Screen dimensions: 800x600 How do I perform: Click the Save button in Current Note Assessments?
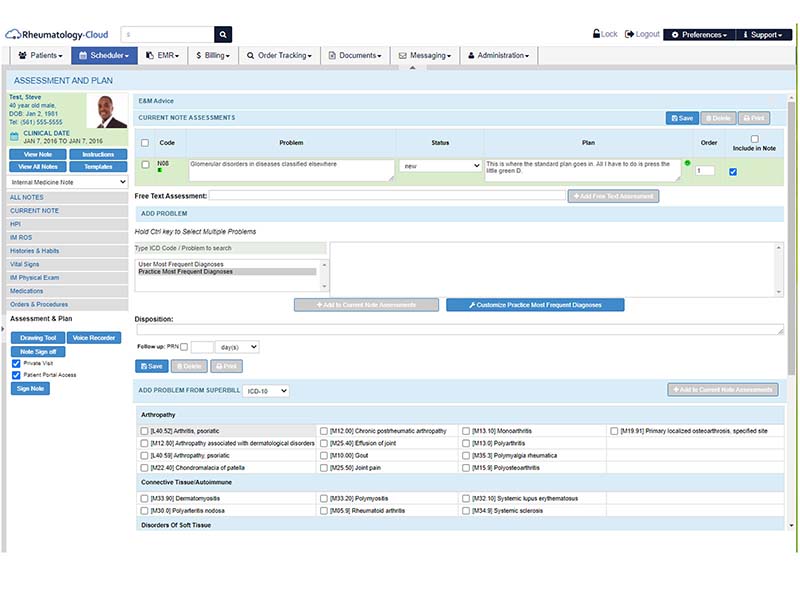(682, 118)
